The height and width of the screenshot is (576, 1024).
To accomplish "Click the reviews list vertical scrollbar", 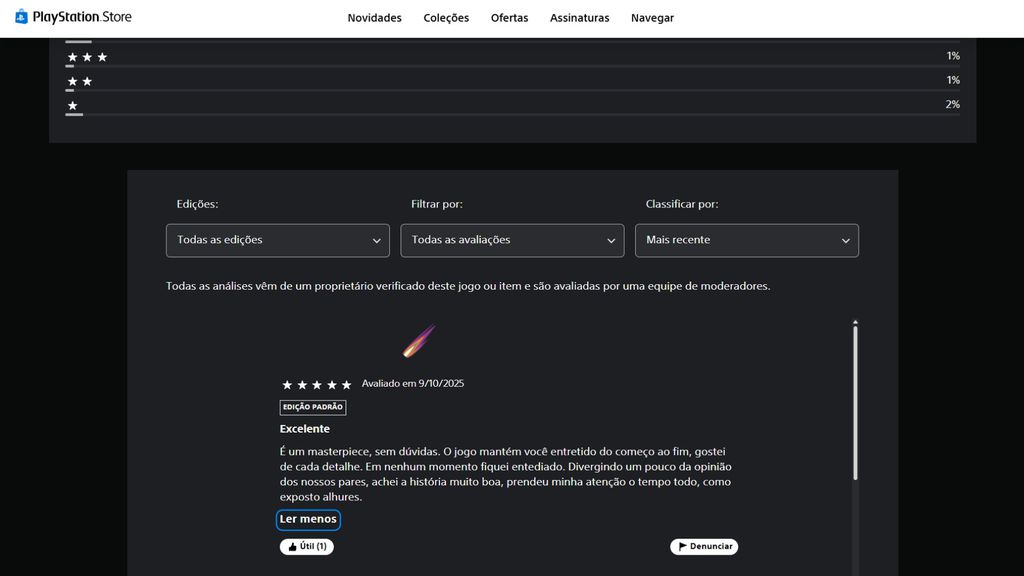I will pos(855,400).
